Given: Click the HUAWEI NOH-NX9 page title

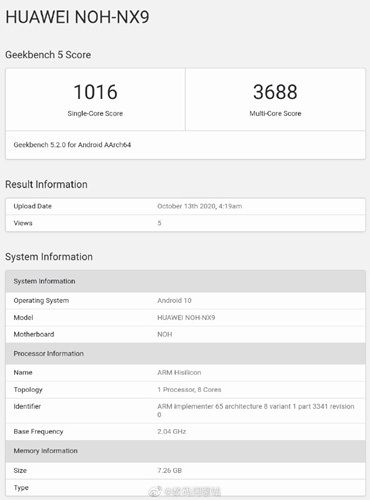Looking at the screenshot, I should [x=77, y=17].
